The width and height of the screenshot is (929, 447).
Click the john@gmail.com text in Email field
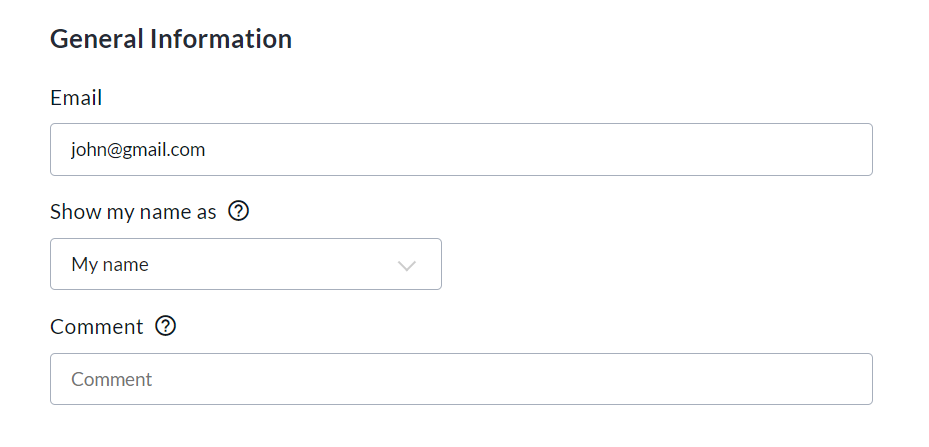tap(138, 150)
